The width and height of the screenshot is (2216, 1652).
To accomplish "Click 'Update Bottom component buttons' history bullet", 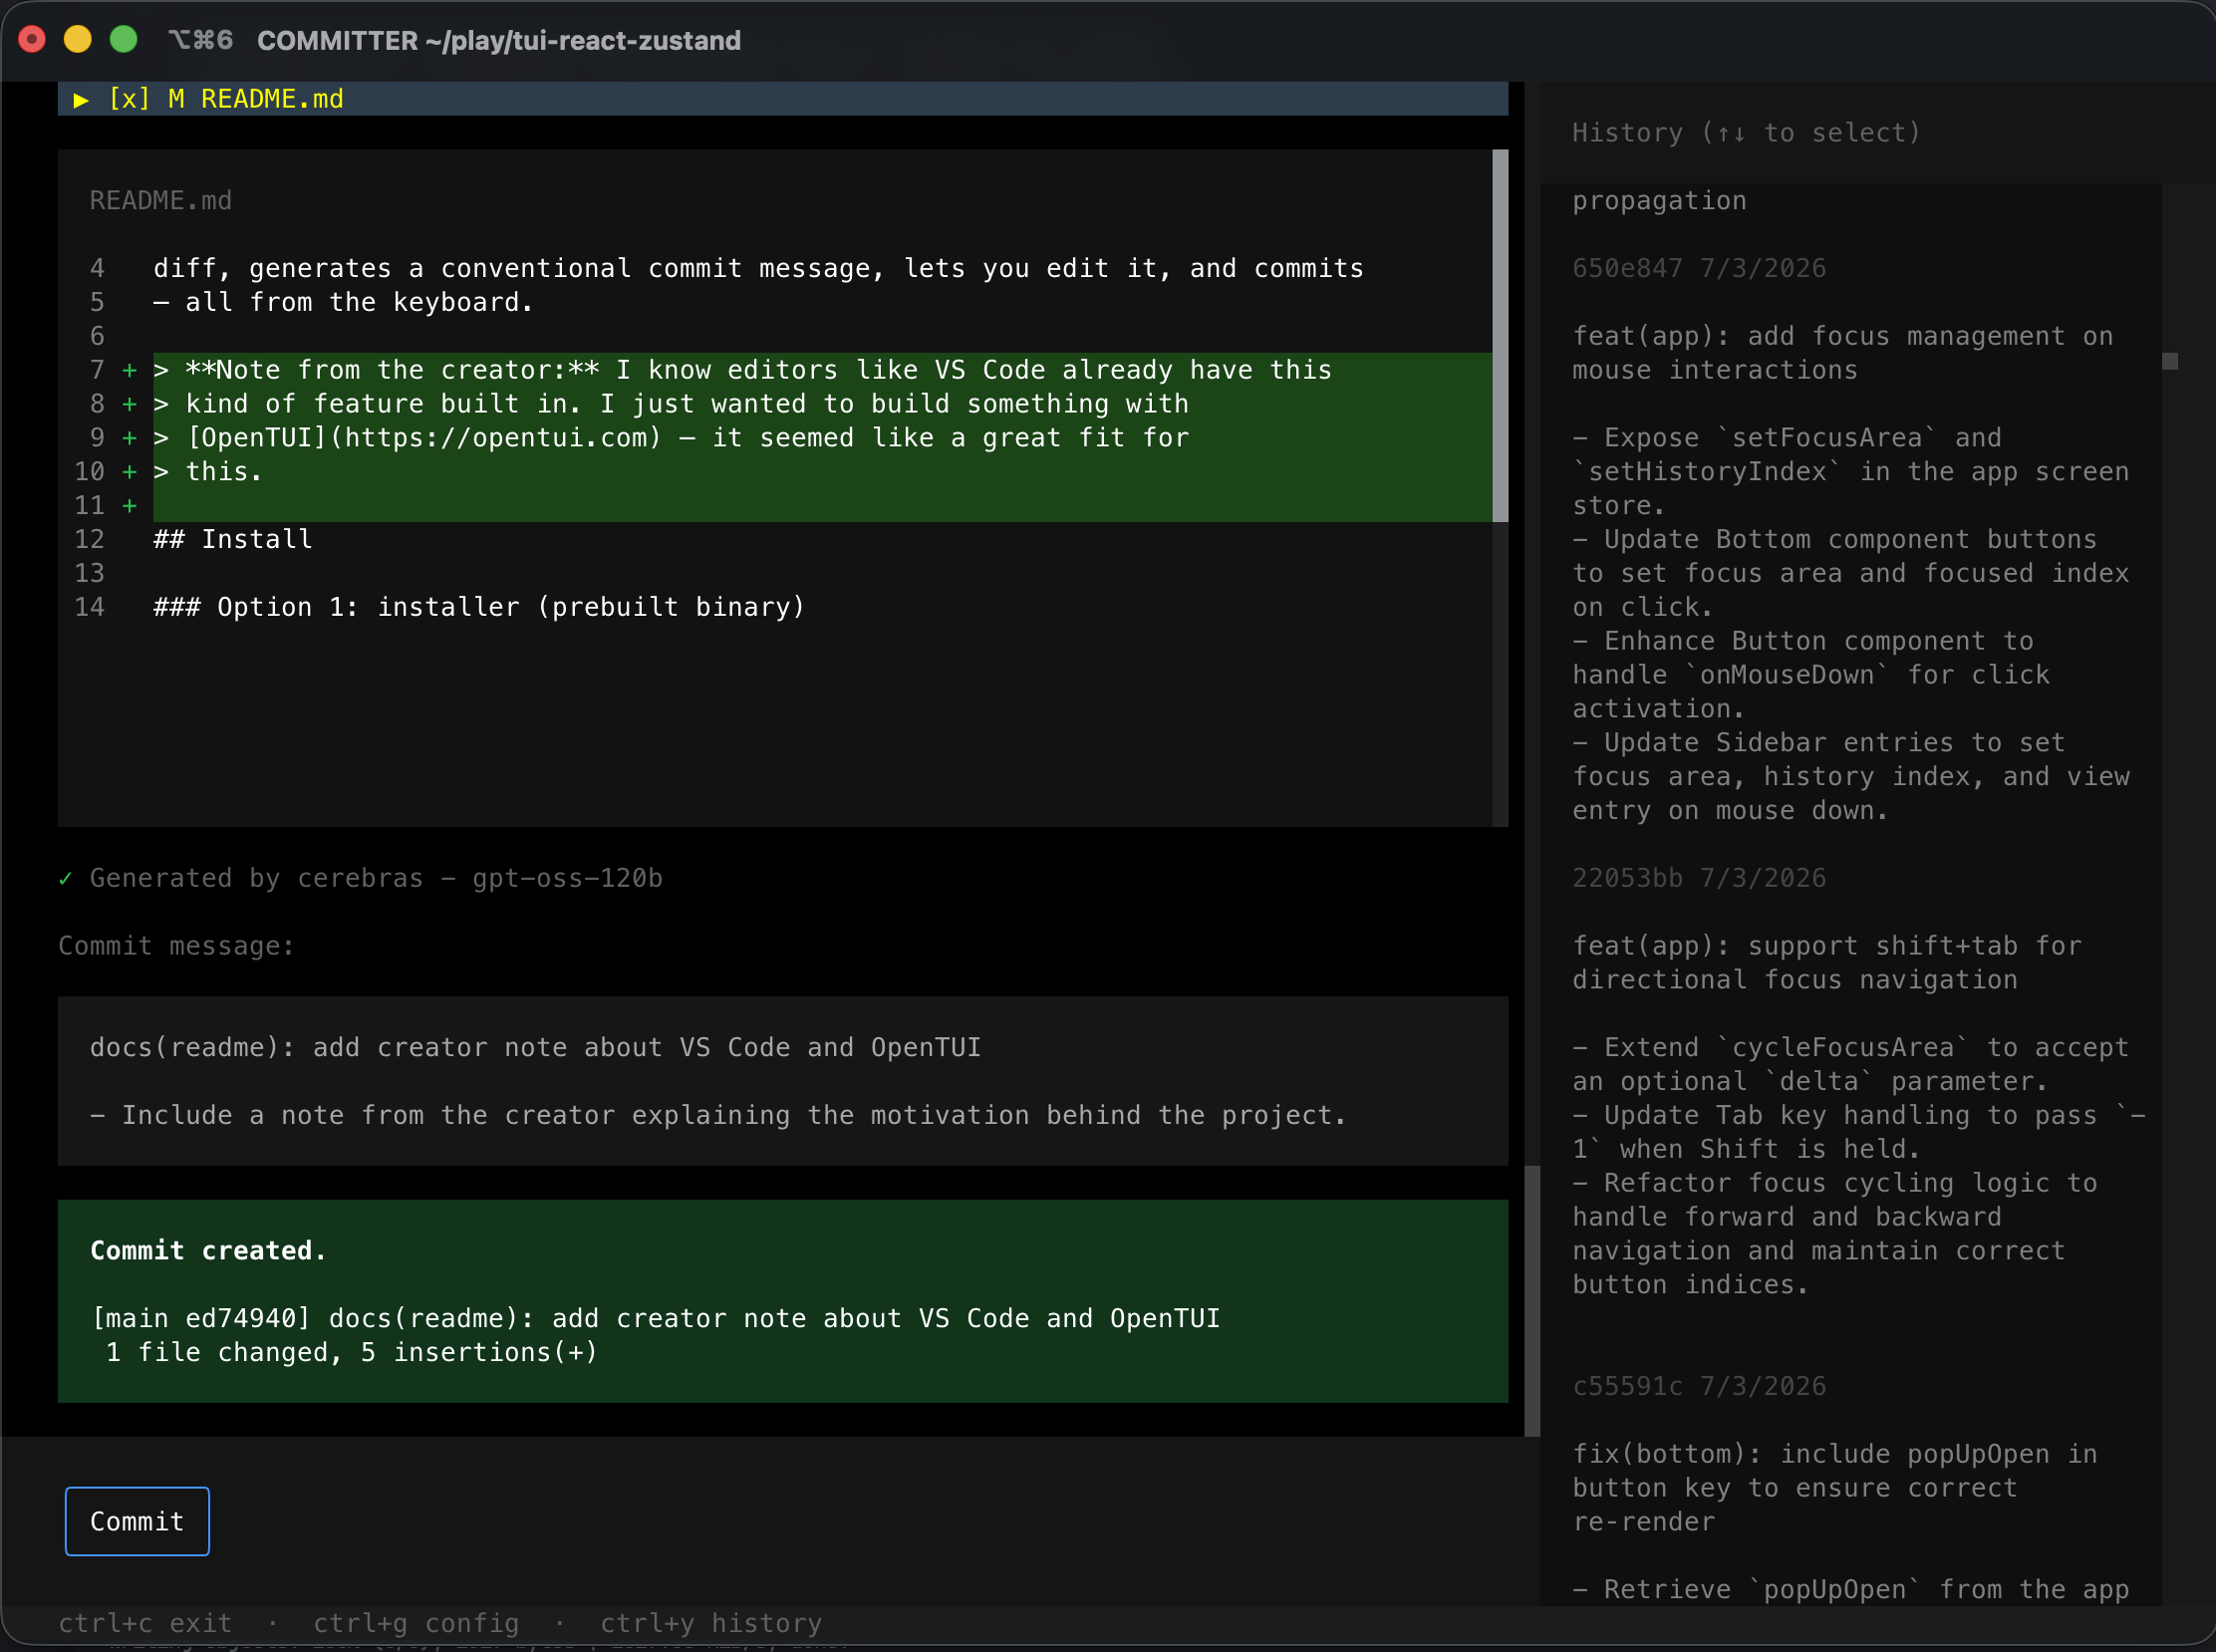I will (1851, 573).
